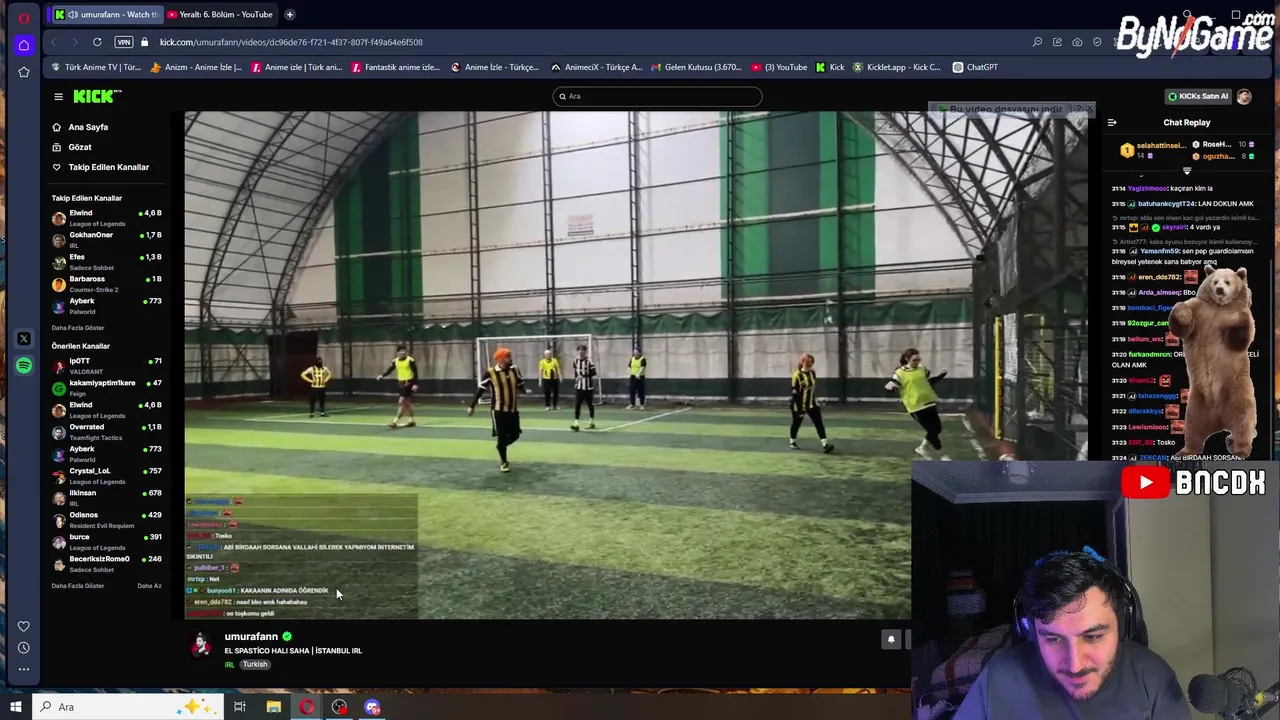Click the IRL category link
Image resolution: width=1280 pixels, height=720 pixels.
click(229, 665)
